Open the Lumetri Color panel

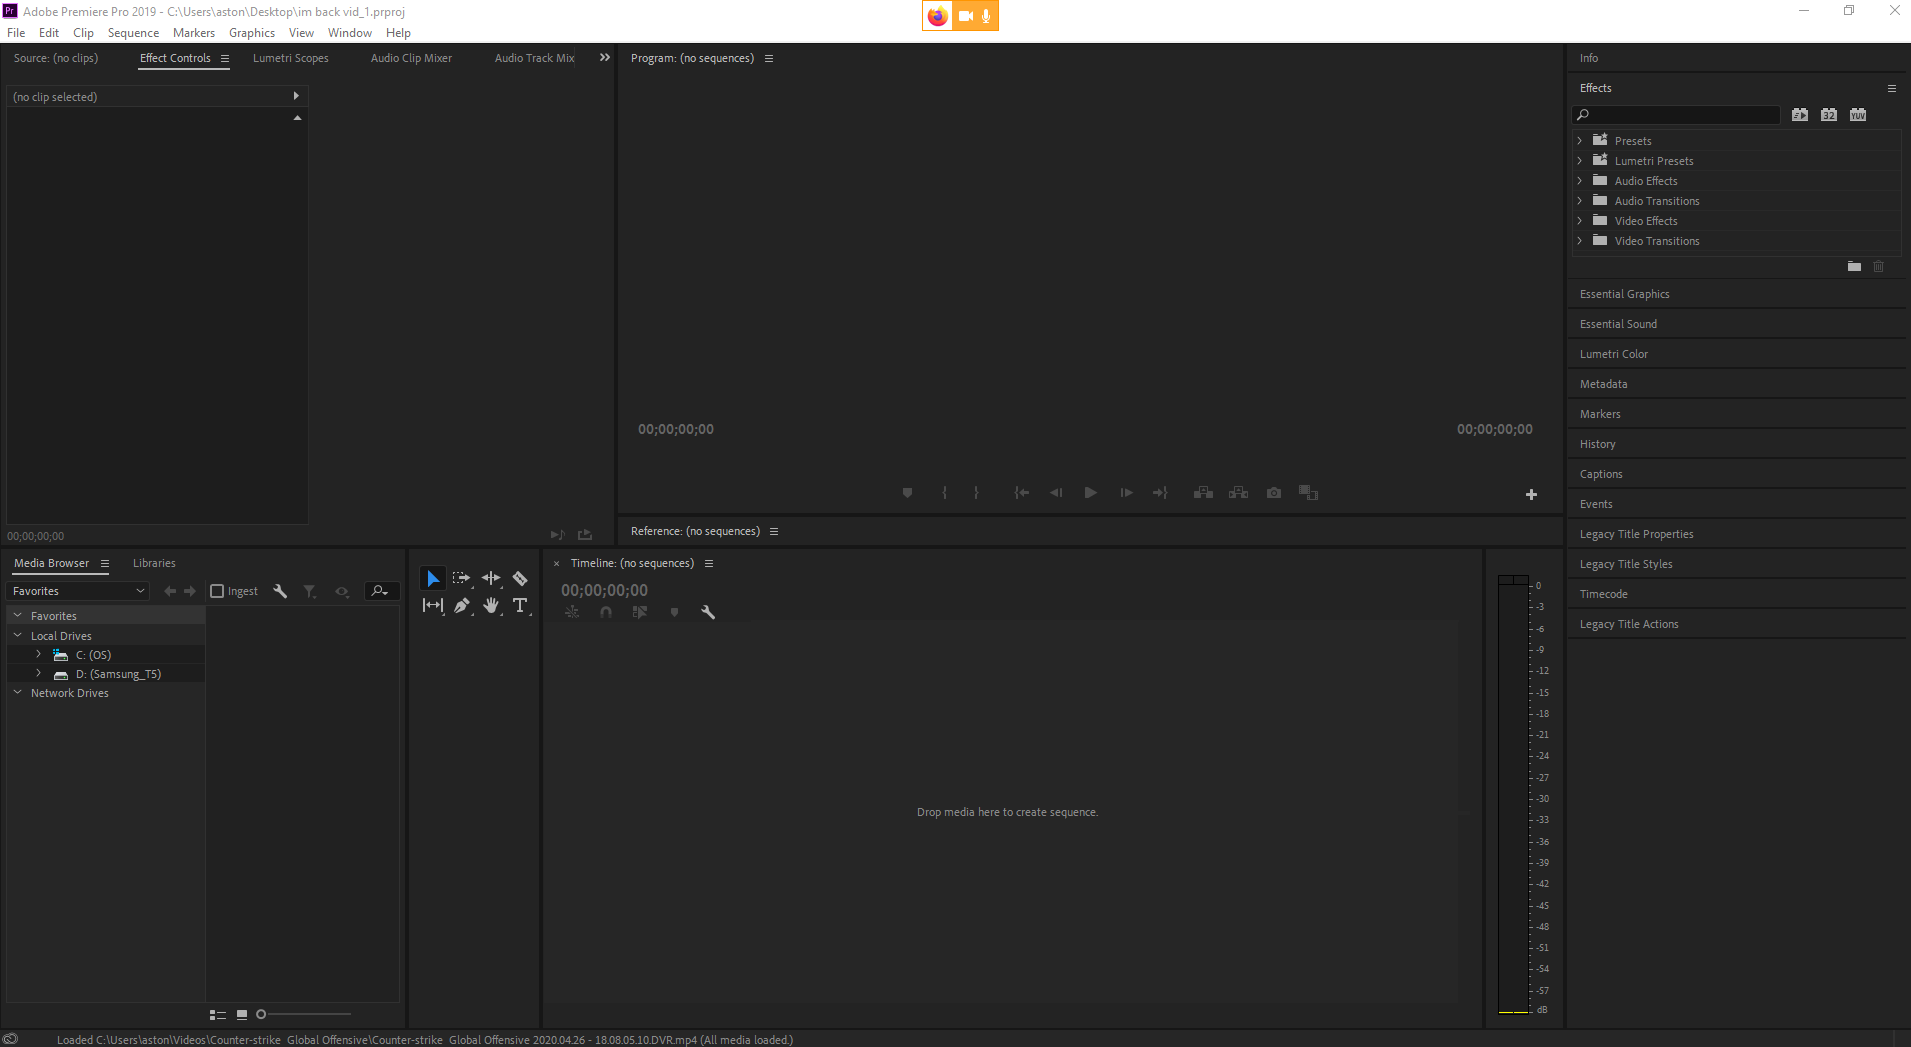(1613, 353)
